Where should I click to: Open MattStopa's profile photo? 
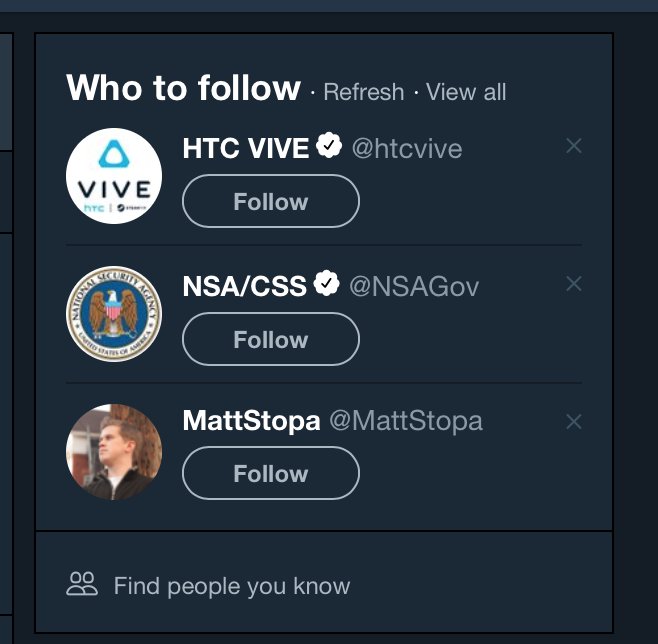pyautogui.click(x=114, y=452)
